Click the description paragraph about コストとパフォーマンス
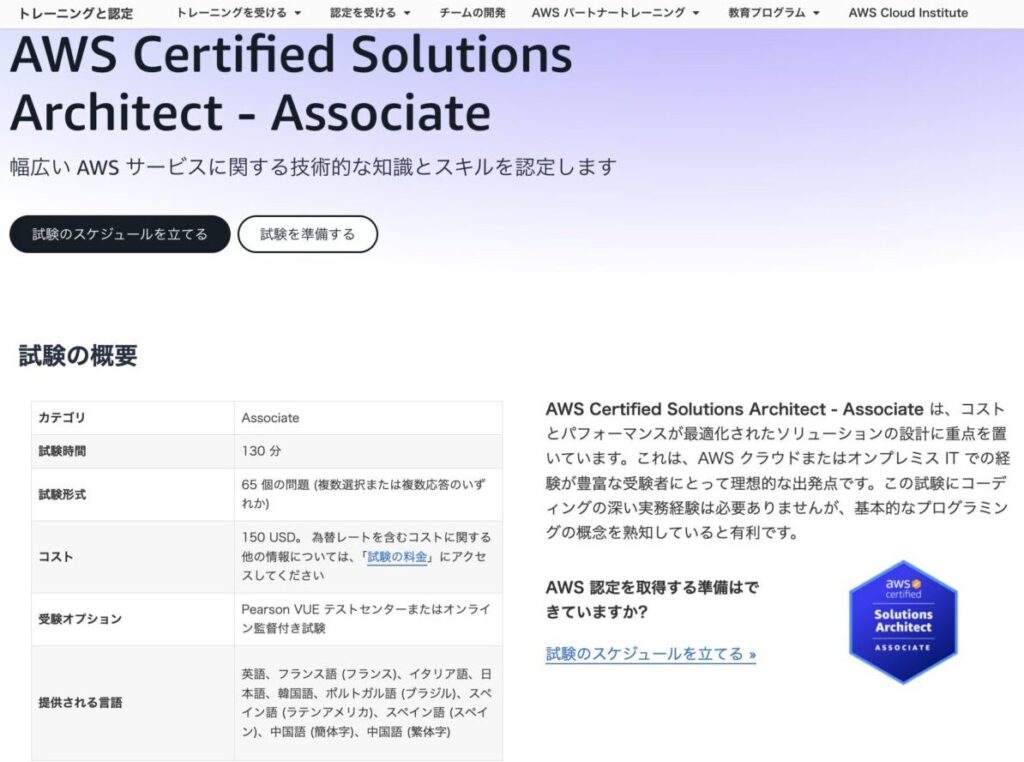This screenshot has height=762, width=1024. [777, 471]
